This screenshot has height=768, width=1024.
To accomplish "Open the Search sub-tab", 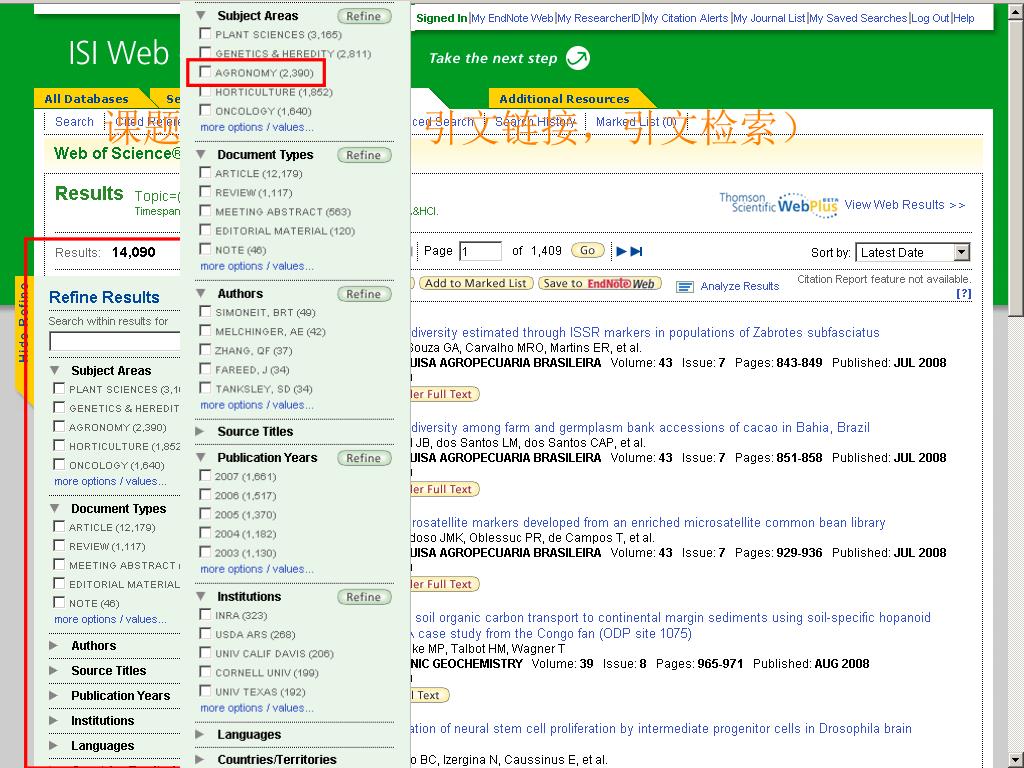I will 74,121.
